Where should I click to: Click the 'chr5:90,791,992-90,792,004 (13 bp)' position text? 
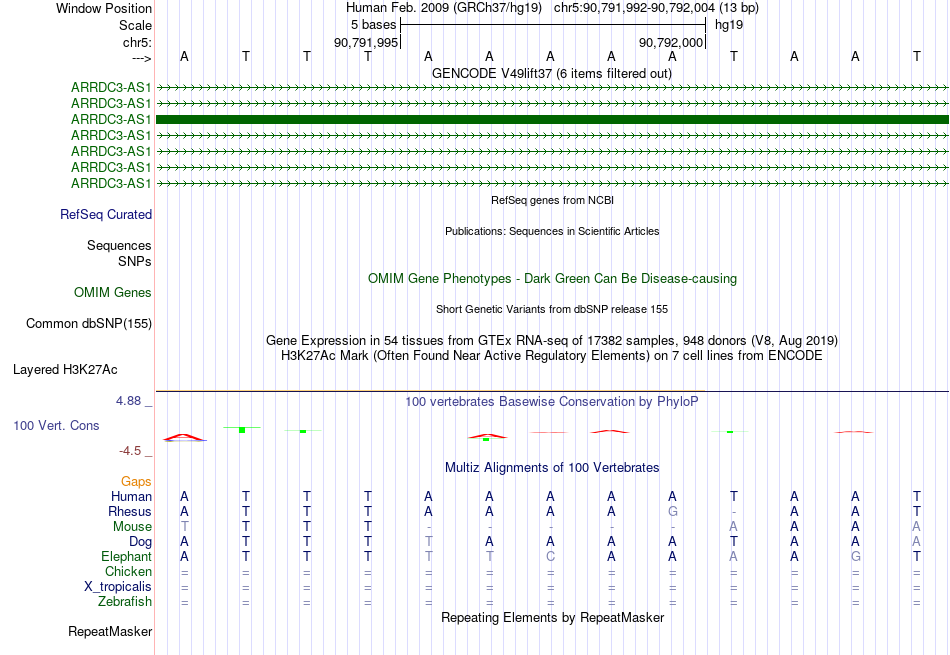pyautogui.click(x=656, y=8)
